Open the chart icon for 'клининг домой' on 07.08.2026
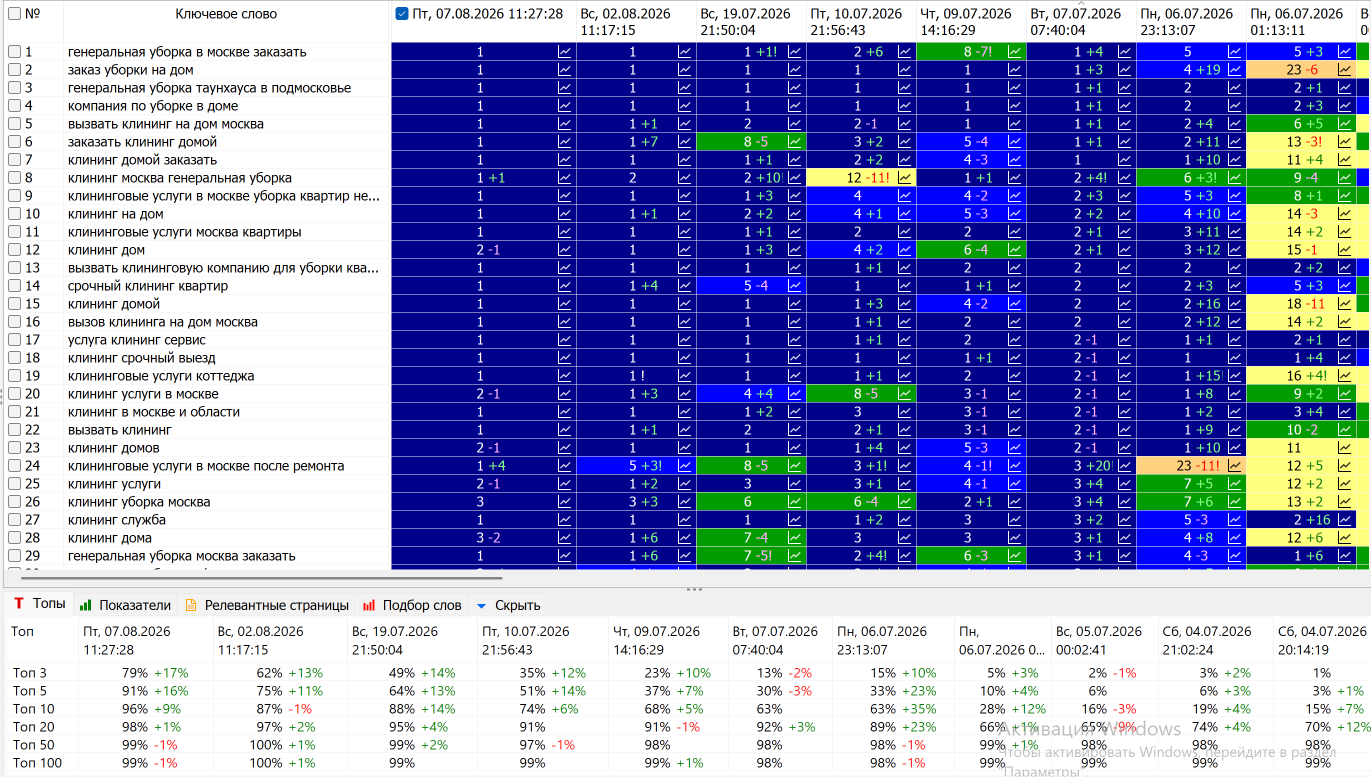 tap(565, 304)
